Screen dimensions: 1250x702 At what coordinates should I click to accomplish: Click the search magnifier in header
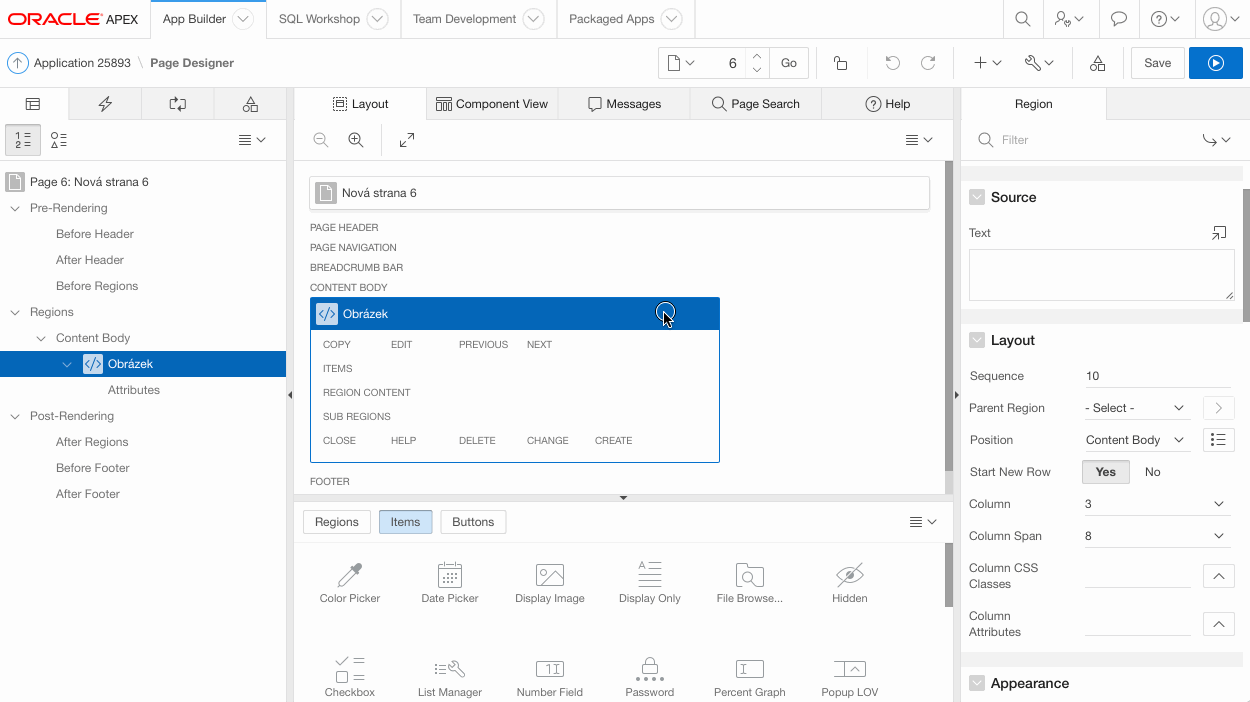tap(1022, 19)
